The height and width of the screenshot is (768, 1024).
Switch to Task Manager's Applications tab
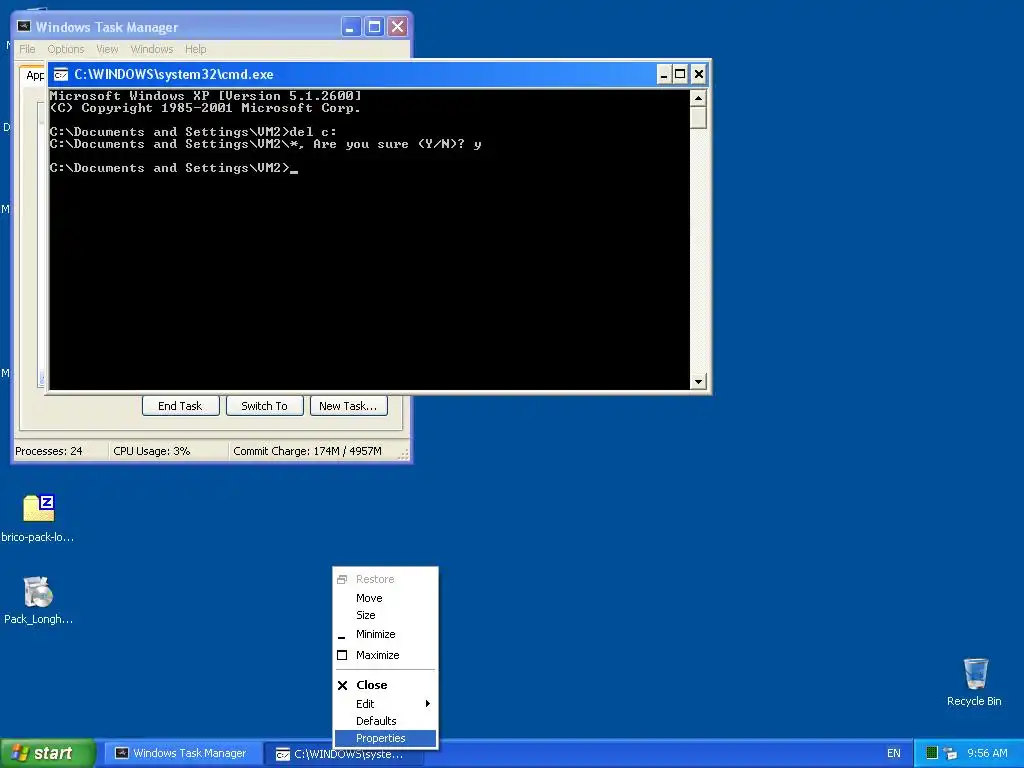click(33, 75)
